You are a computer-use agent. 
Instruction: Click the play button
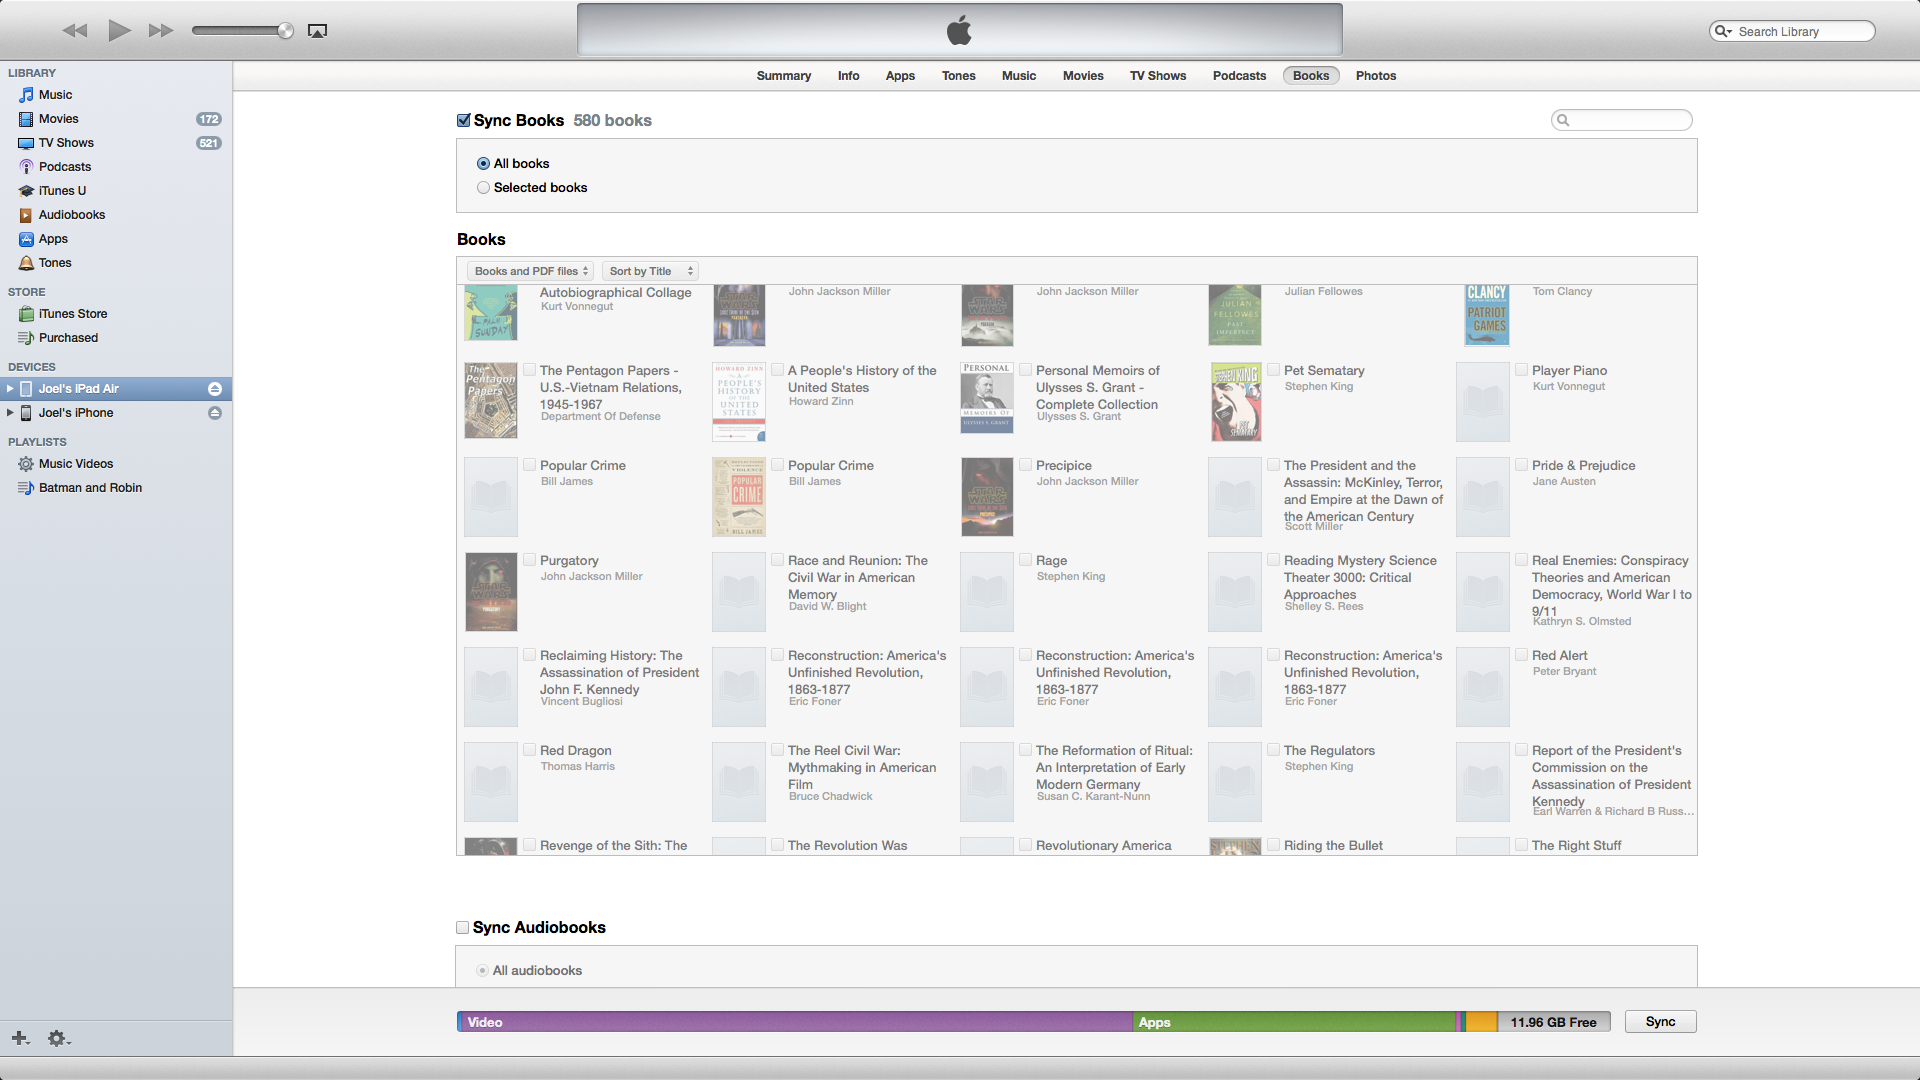[119, 30]
